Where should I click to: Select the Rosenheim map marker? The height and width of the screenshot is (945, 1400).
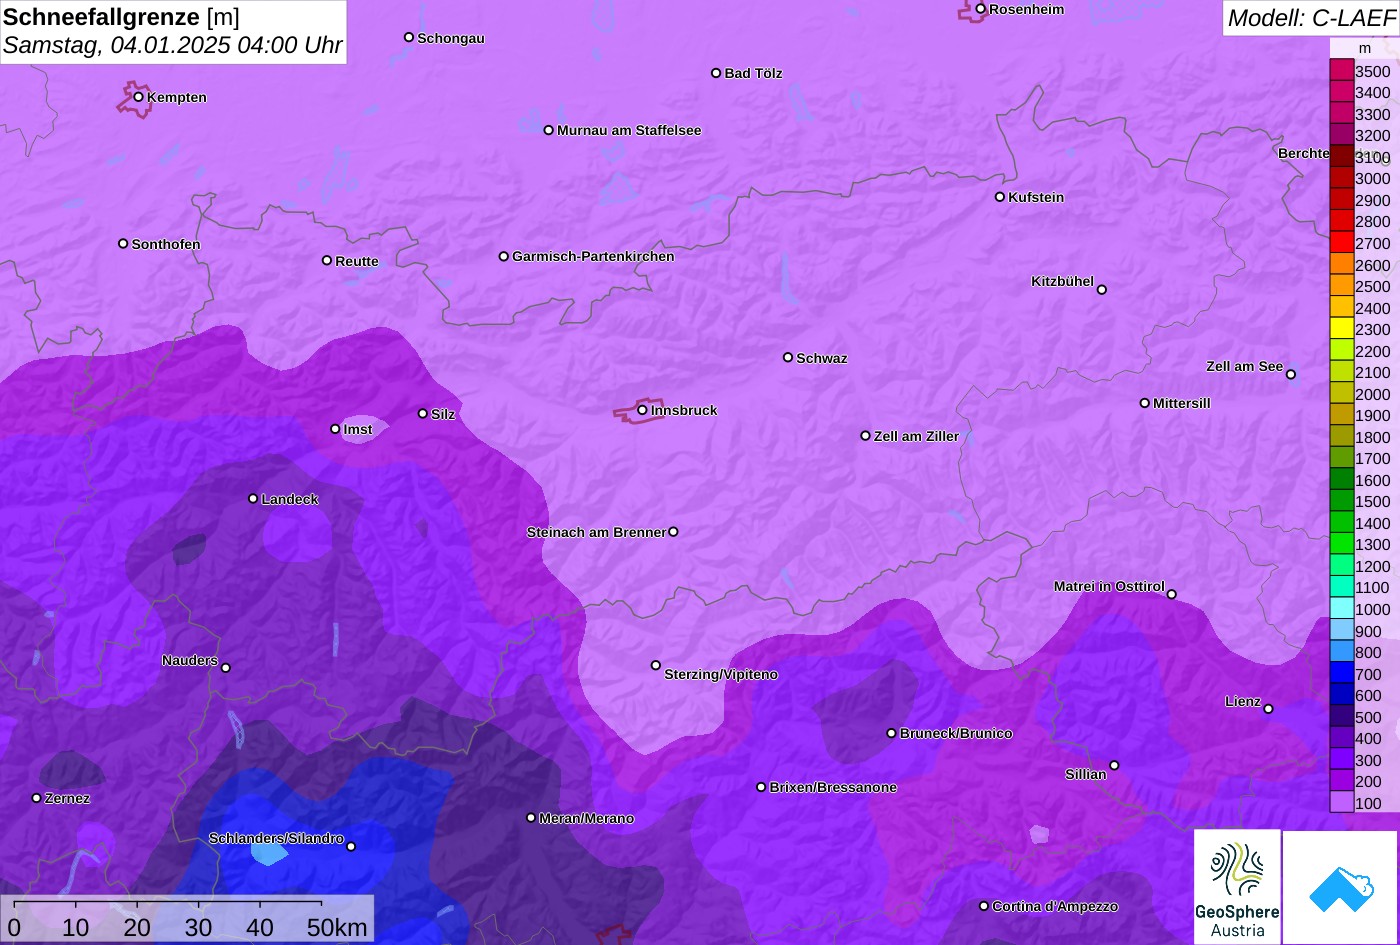(980, 9)
